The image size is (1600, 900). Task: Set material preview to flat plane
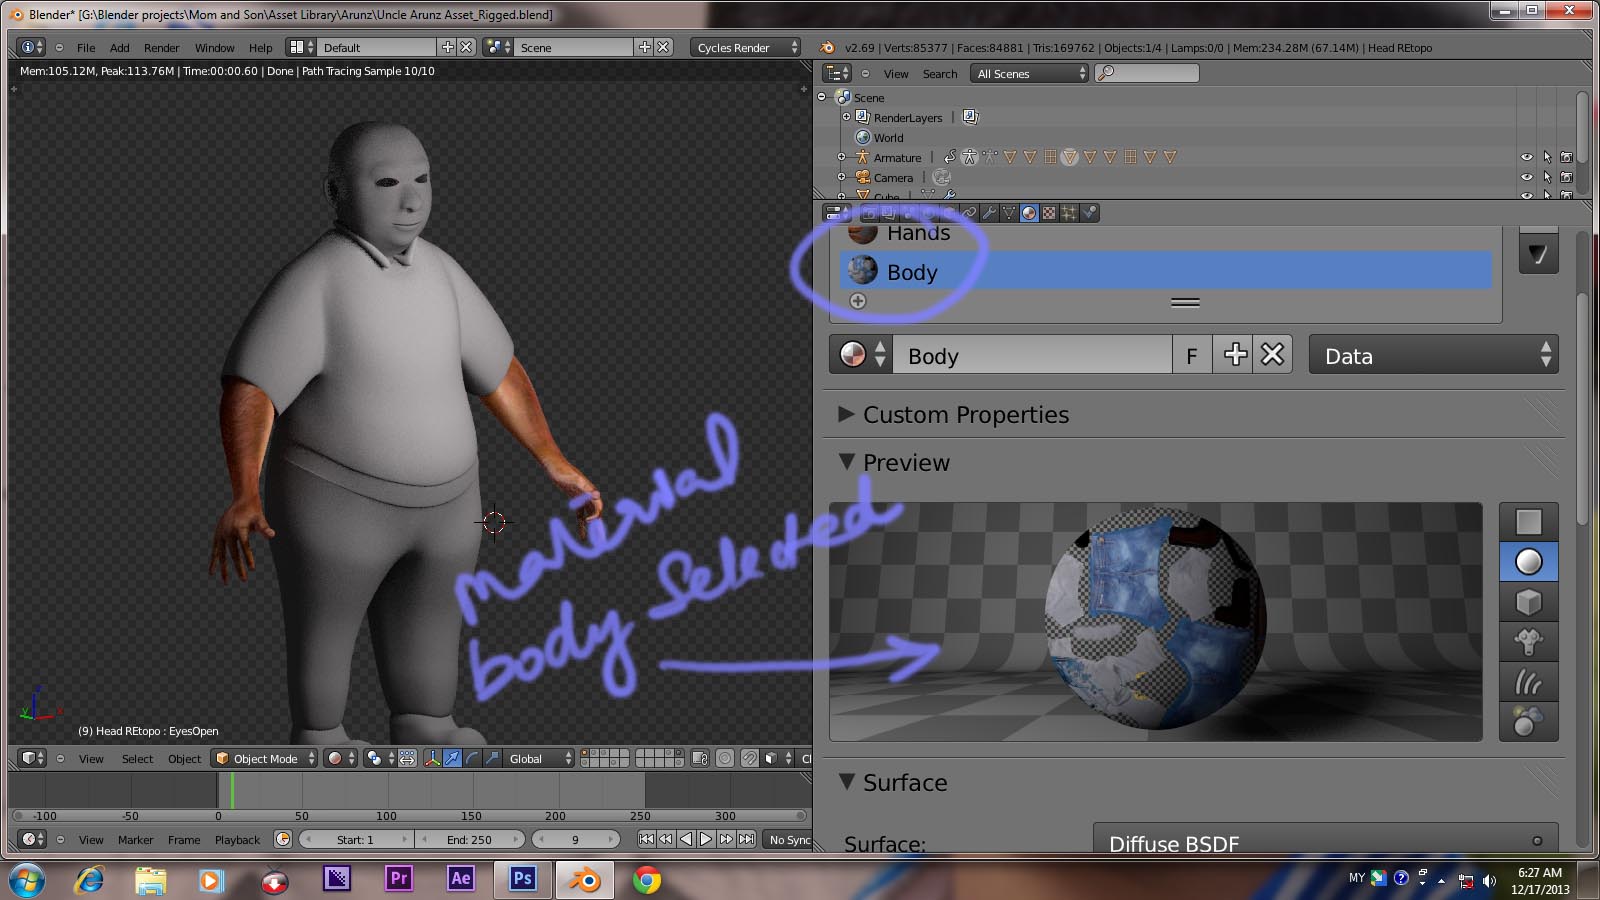[x=1528, y=522]
